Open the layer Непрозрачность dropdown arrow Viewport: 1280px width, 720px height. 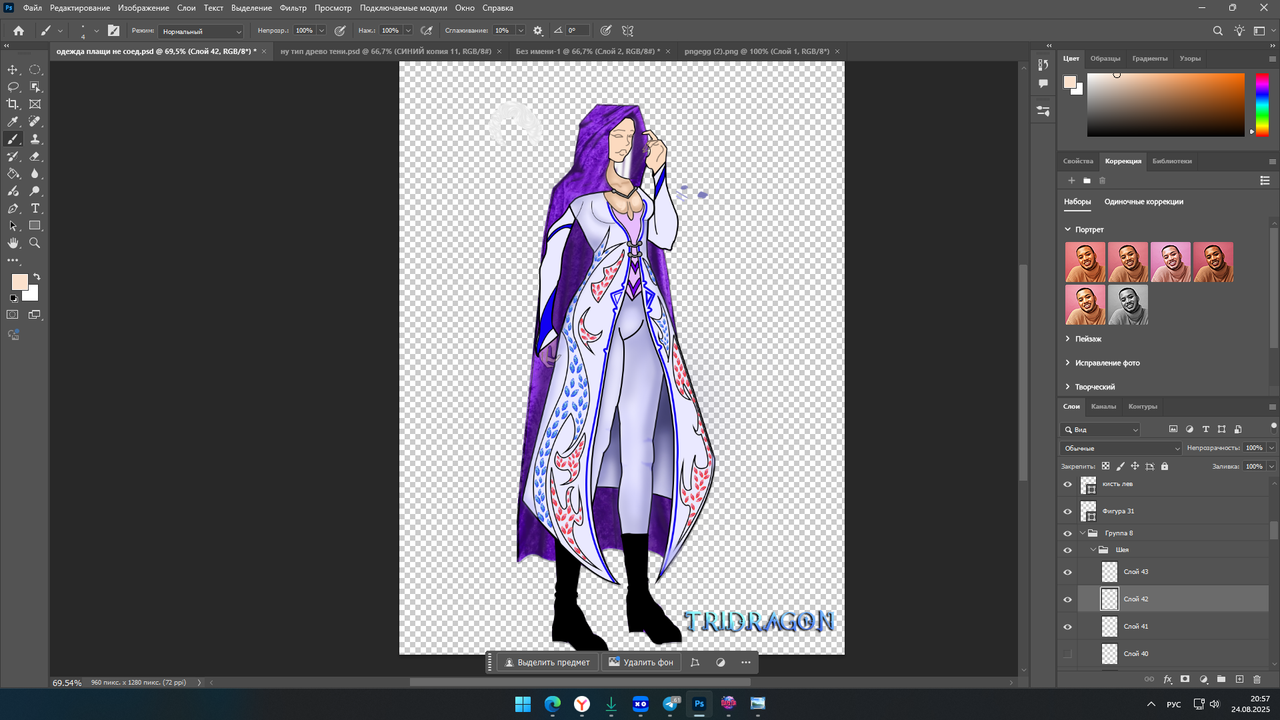tap(1270, 448)
